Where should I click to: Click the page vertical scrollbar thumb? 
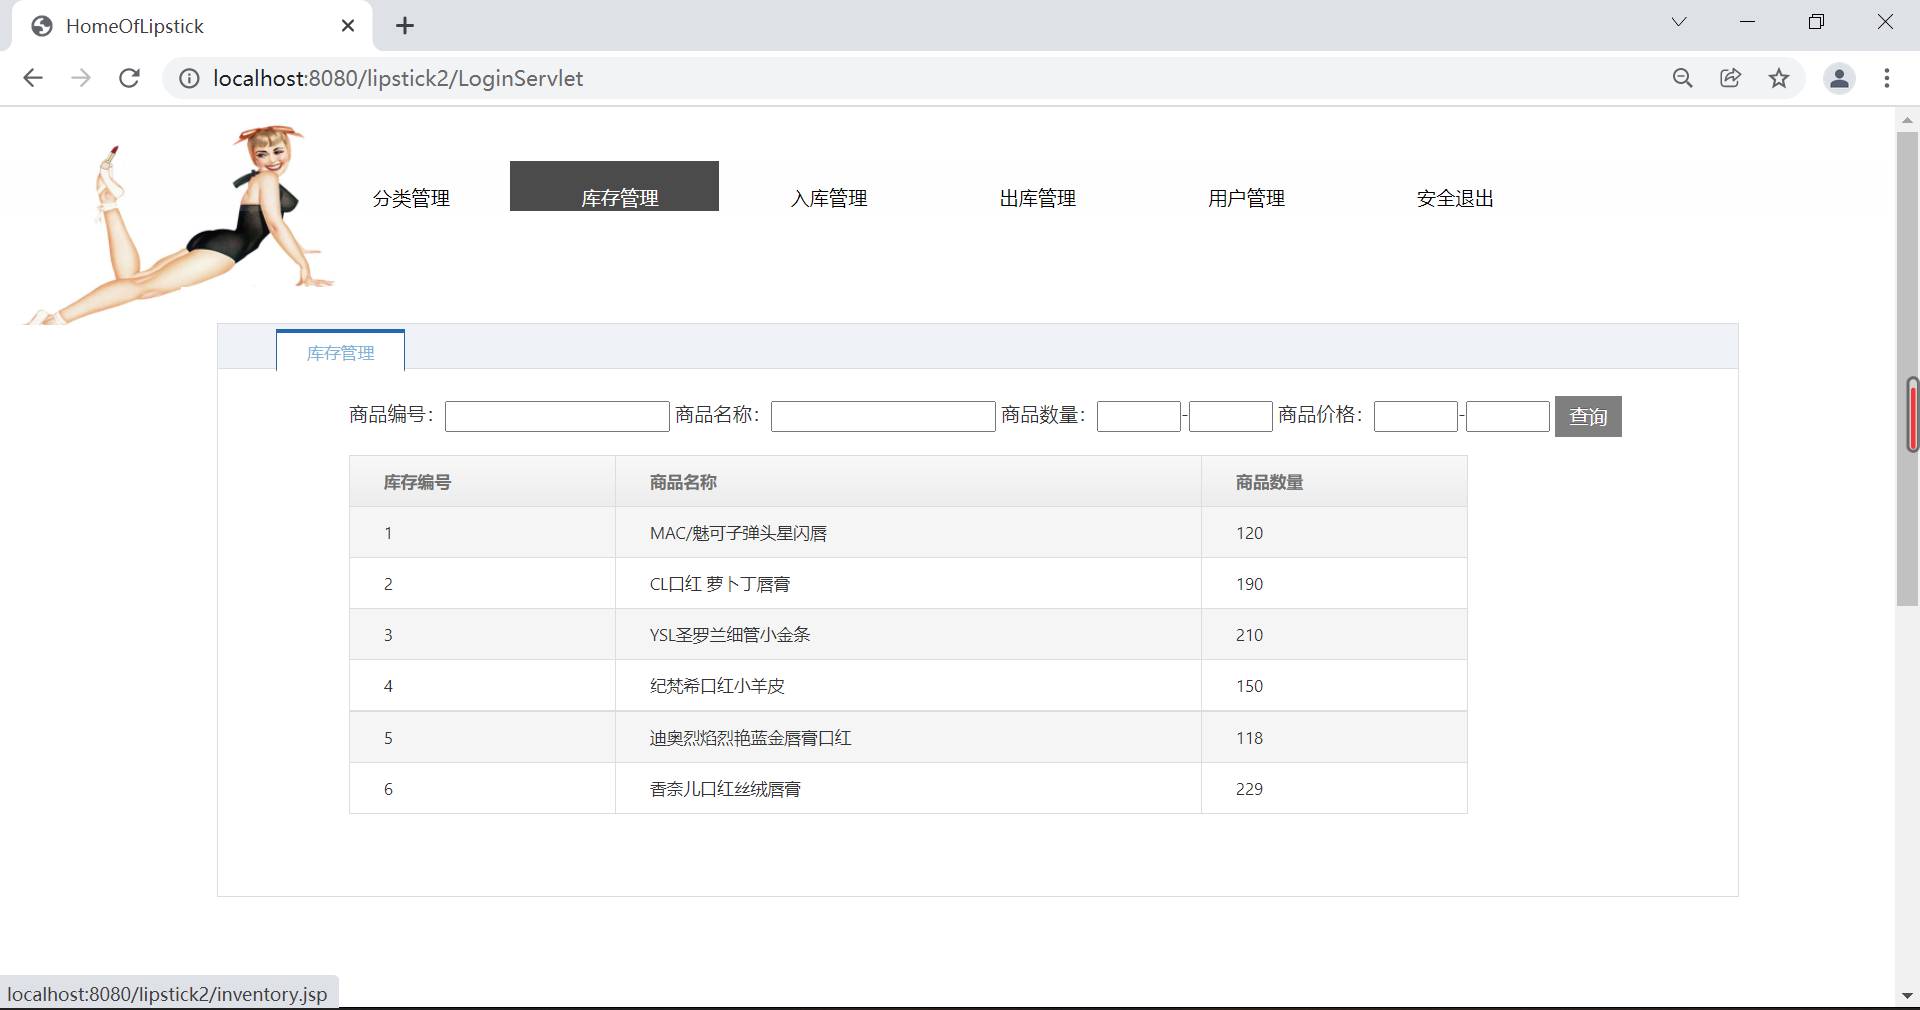(x=1907, y=368)
